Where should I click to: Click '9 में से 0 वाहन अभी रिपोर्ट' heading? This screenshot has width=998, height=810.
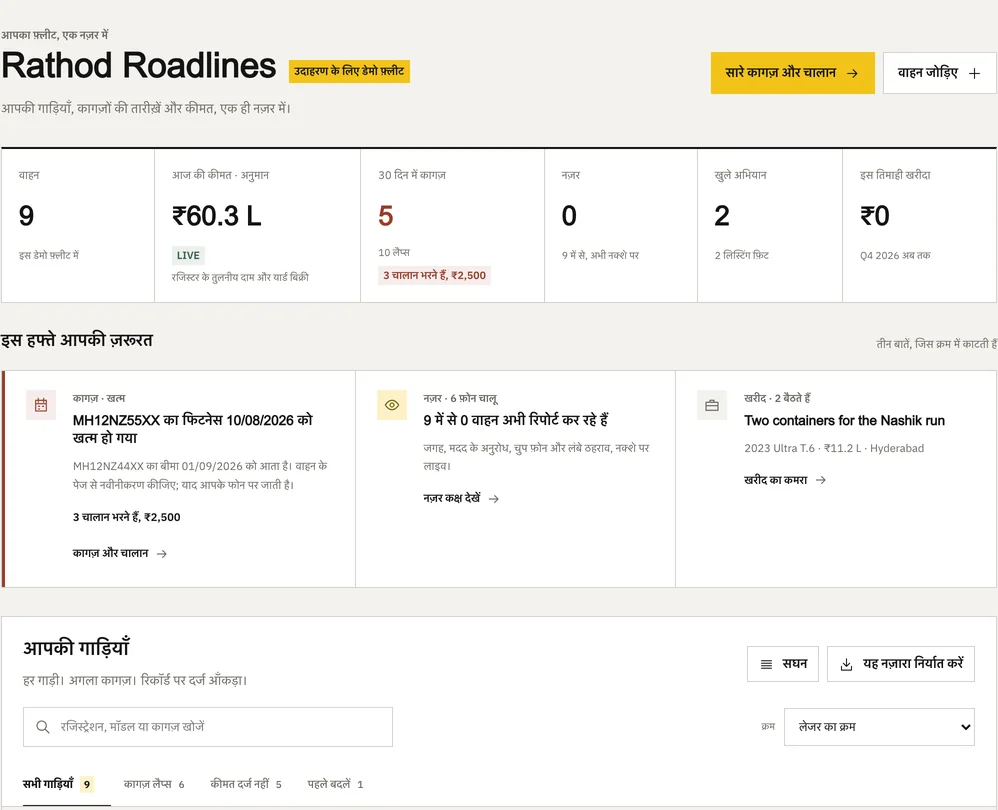click(516, 420)
